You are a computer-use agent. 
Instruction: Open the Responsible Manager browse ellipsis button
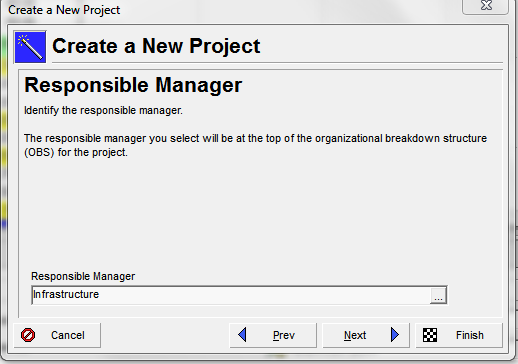pos(438,295)
